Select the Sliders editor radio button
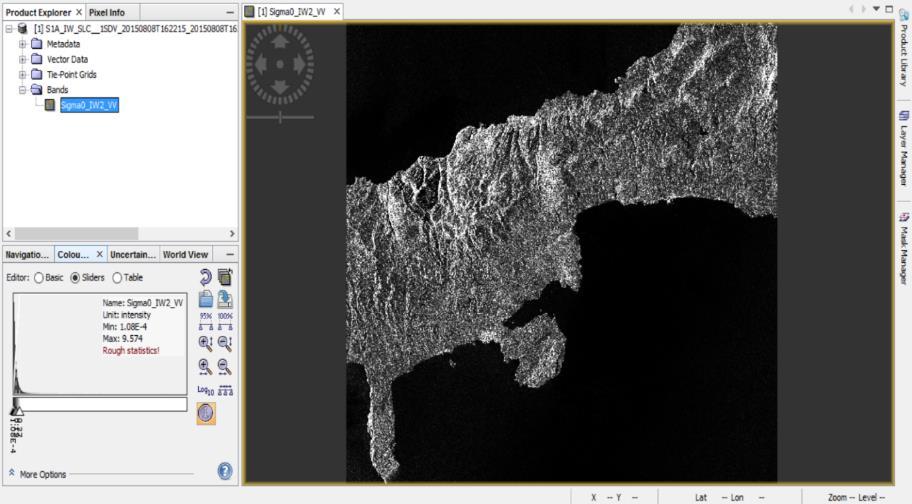This screenshot has height=504, width=912. coord(75,278)
